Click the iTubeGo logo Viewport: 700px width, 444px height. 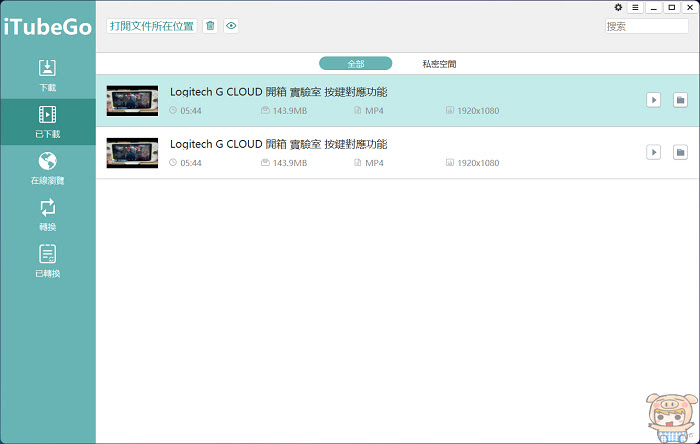48,27
